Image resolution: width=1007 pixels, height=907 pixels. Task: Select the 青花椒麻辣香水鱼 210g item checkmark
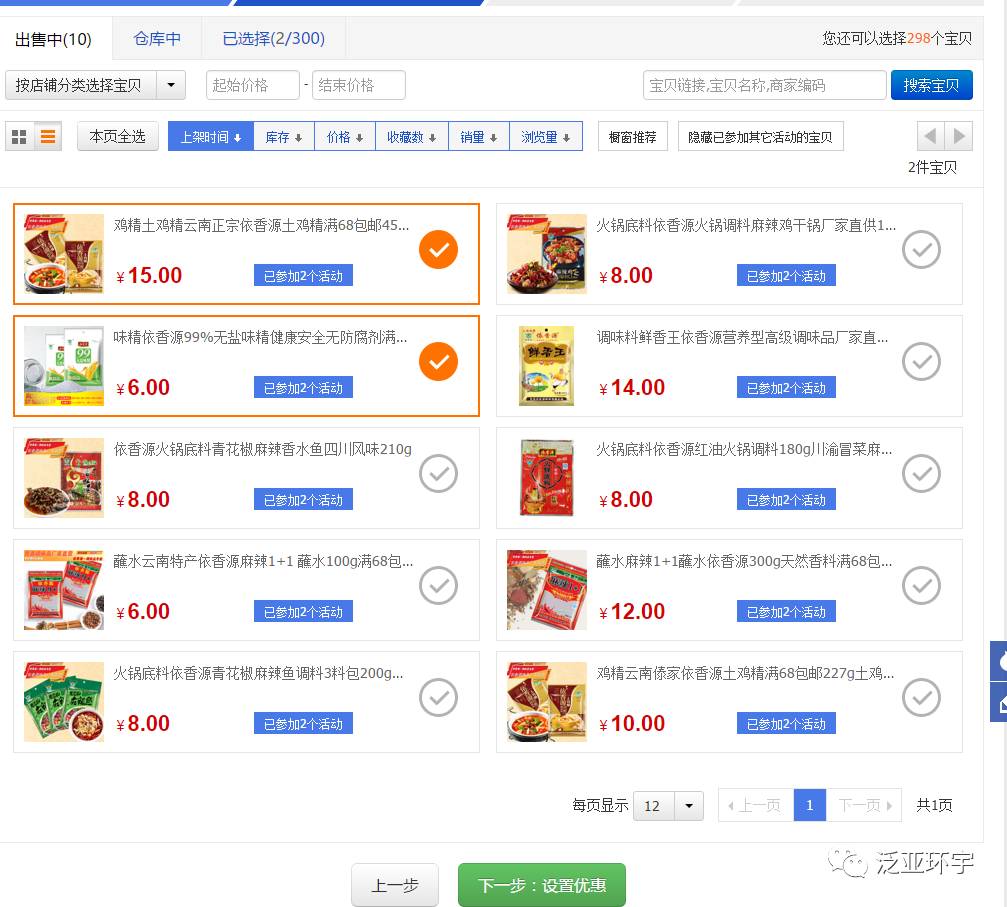coord(439,473)
